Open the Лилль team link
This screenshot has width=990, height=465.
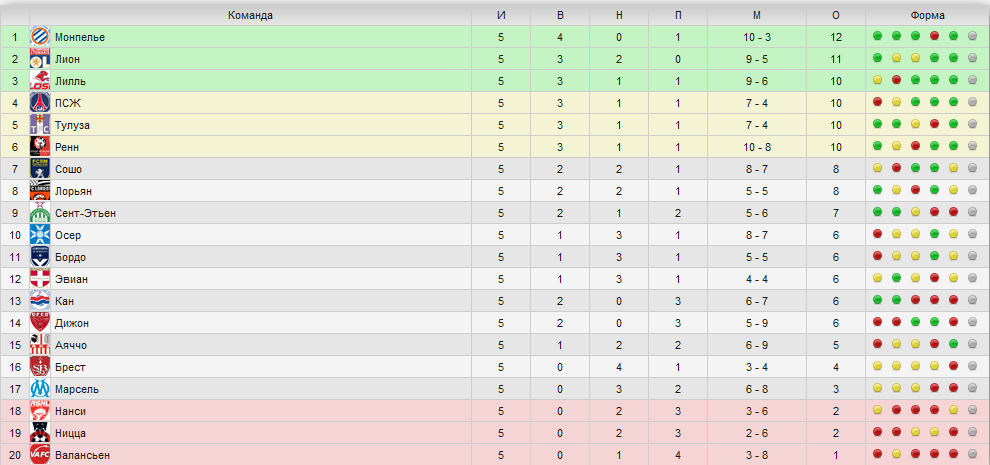[x=70, y=82]
